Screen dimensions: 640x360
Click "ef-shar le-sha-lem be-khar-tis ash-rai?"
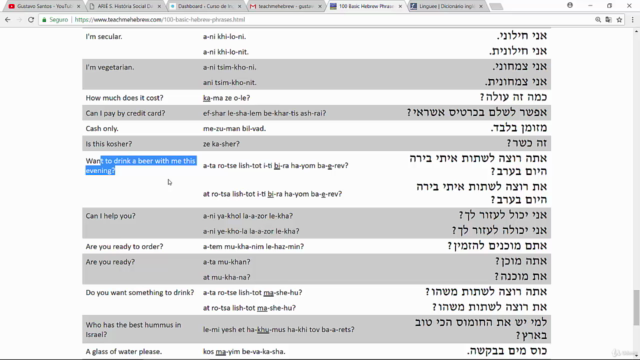264,113
